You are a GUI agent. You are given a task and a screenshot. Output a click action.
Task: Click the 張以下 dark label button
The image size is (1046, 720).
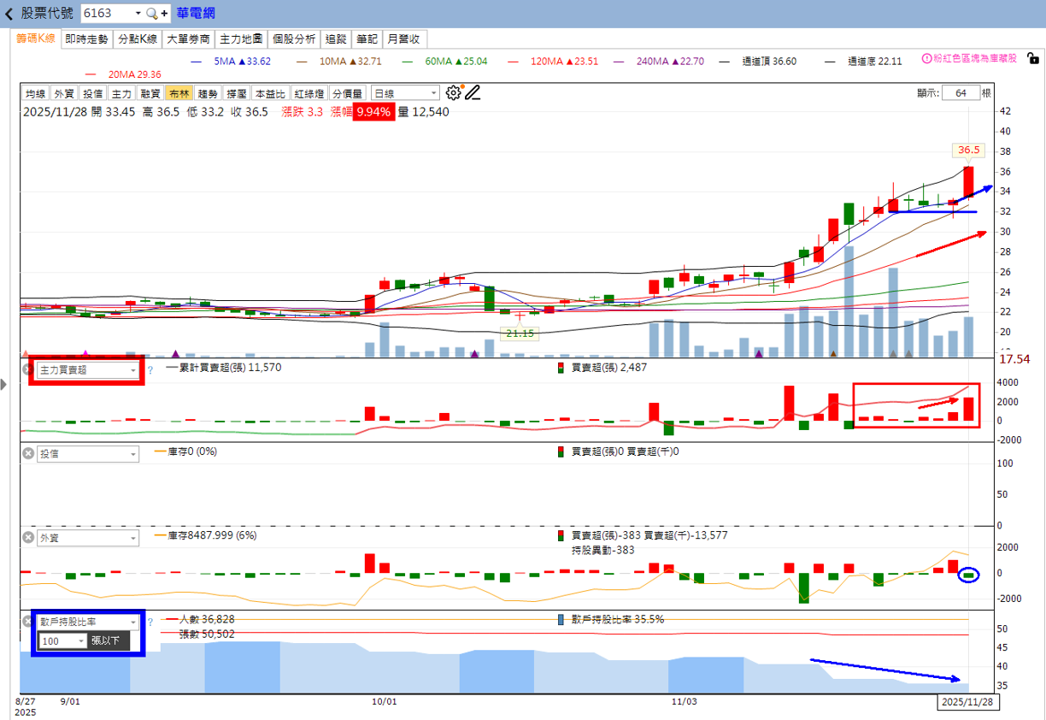(108, 641)
